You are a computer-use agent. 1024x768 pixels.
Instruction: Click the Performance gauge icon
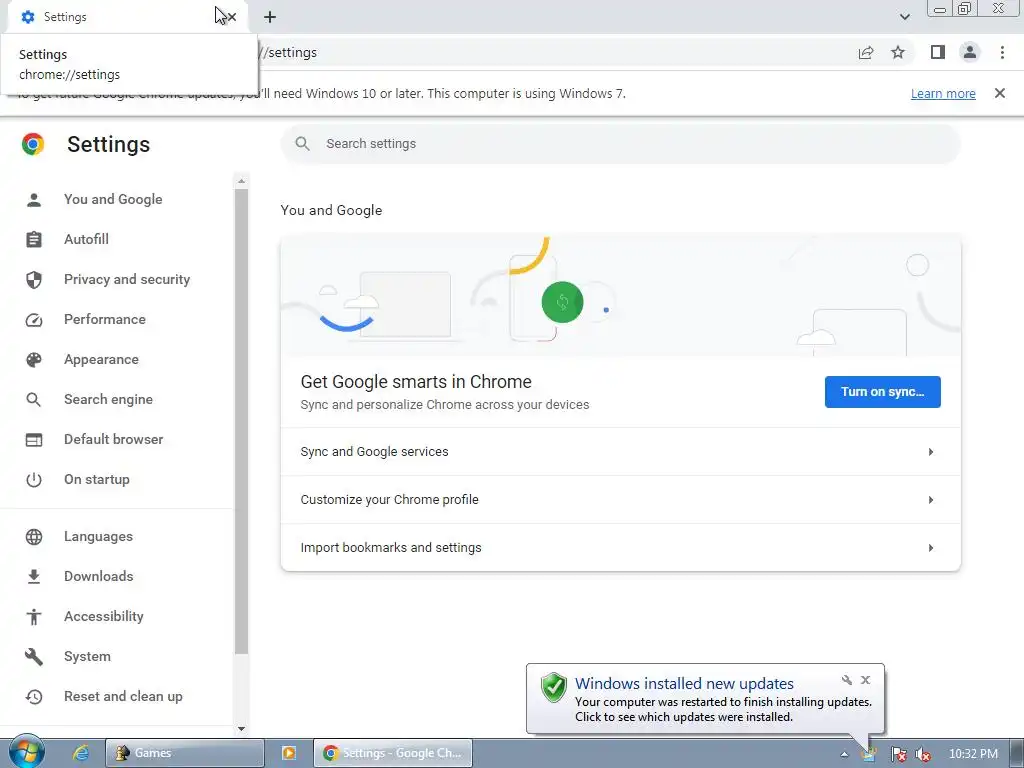tap(33, 320)
